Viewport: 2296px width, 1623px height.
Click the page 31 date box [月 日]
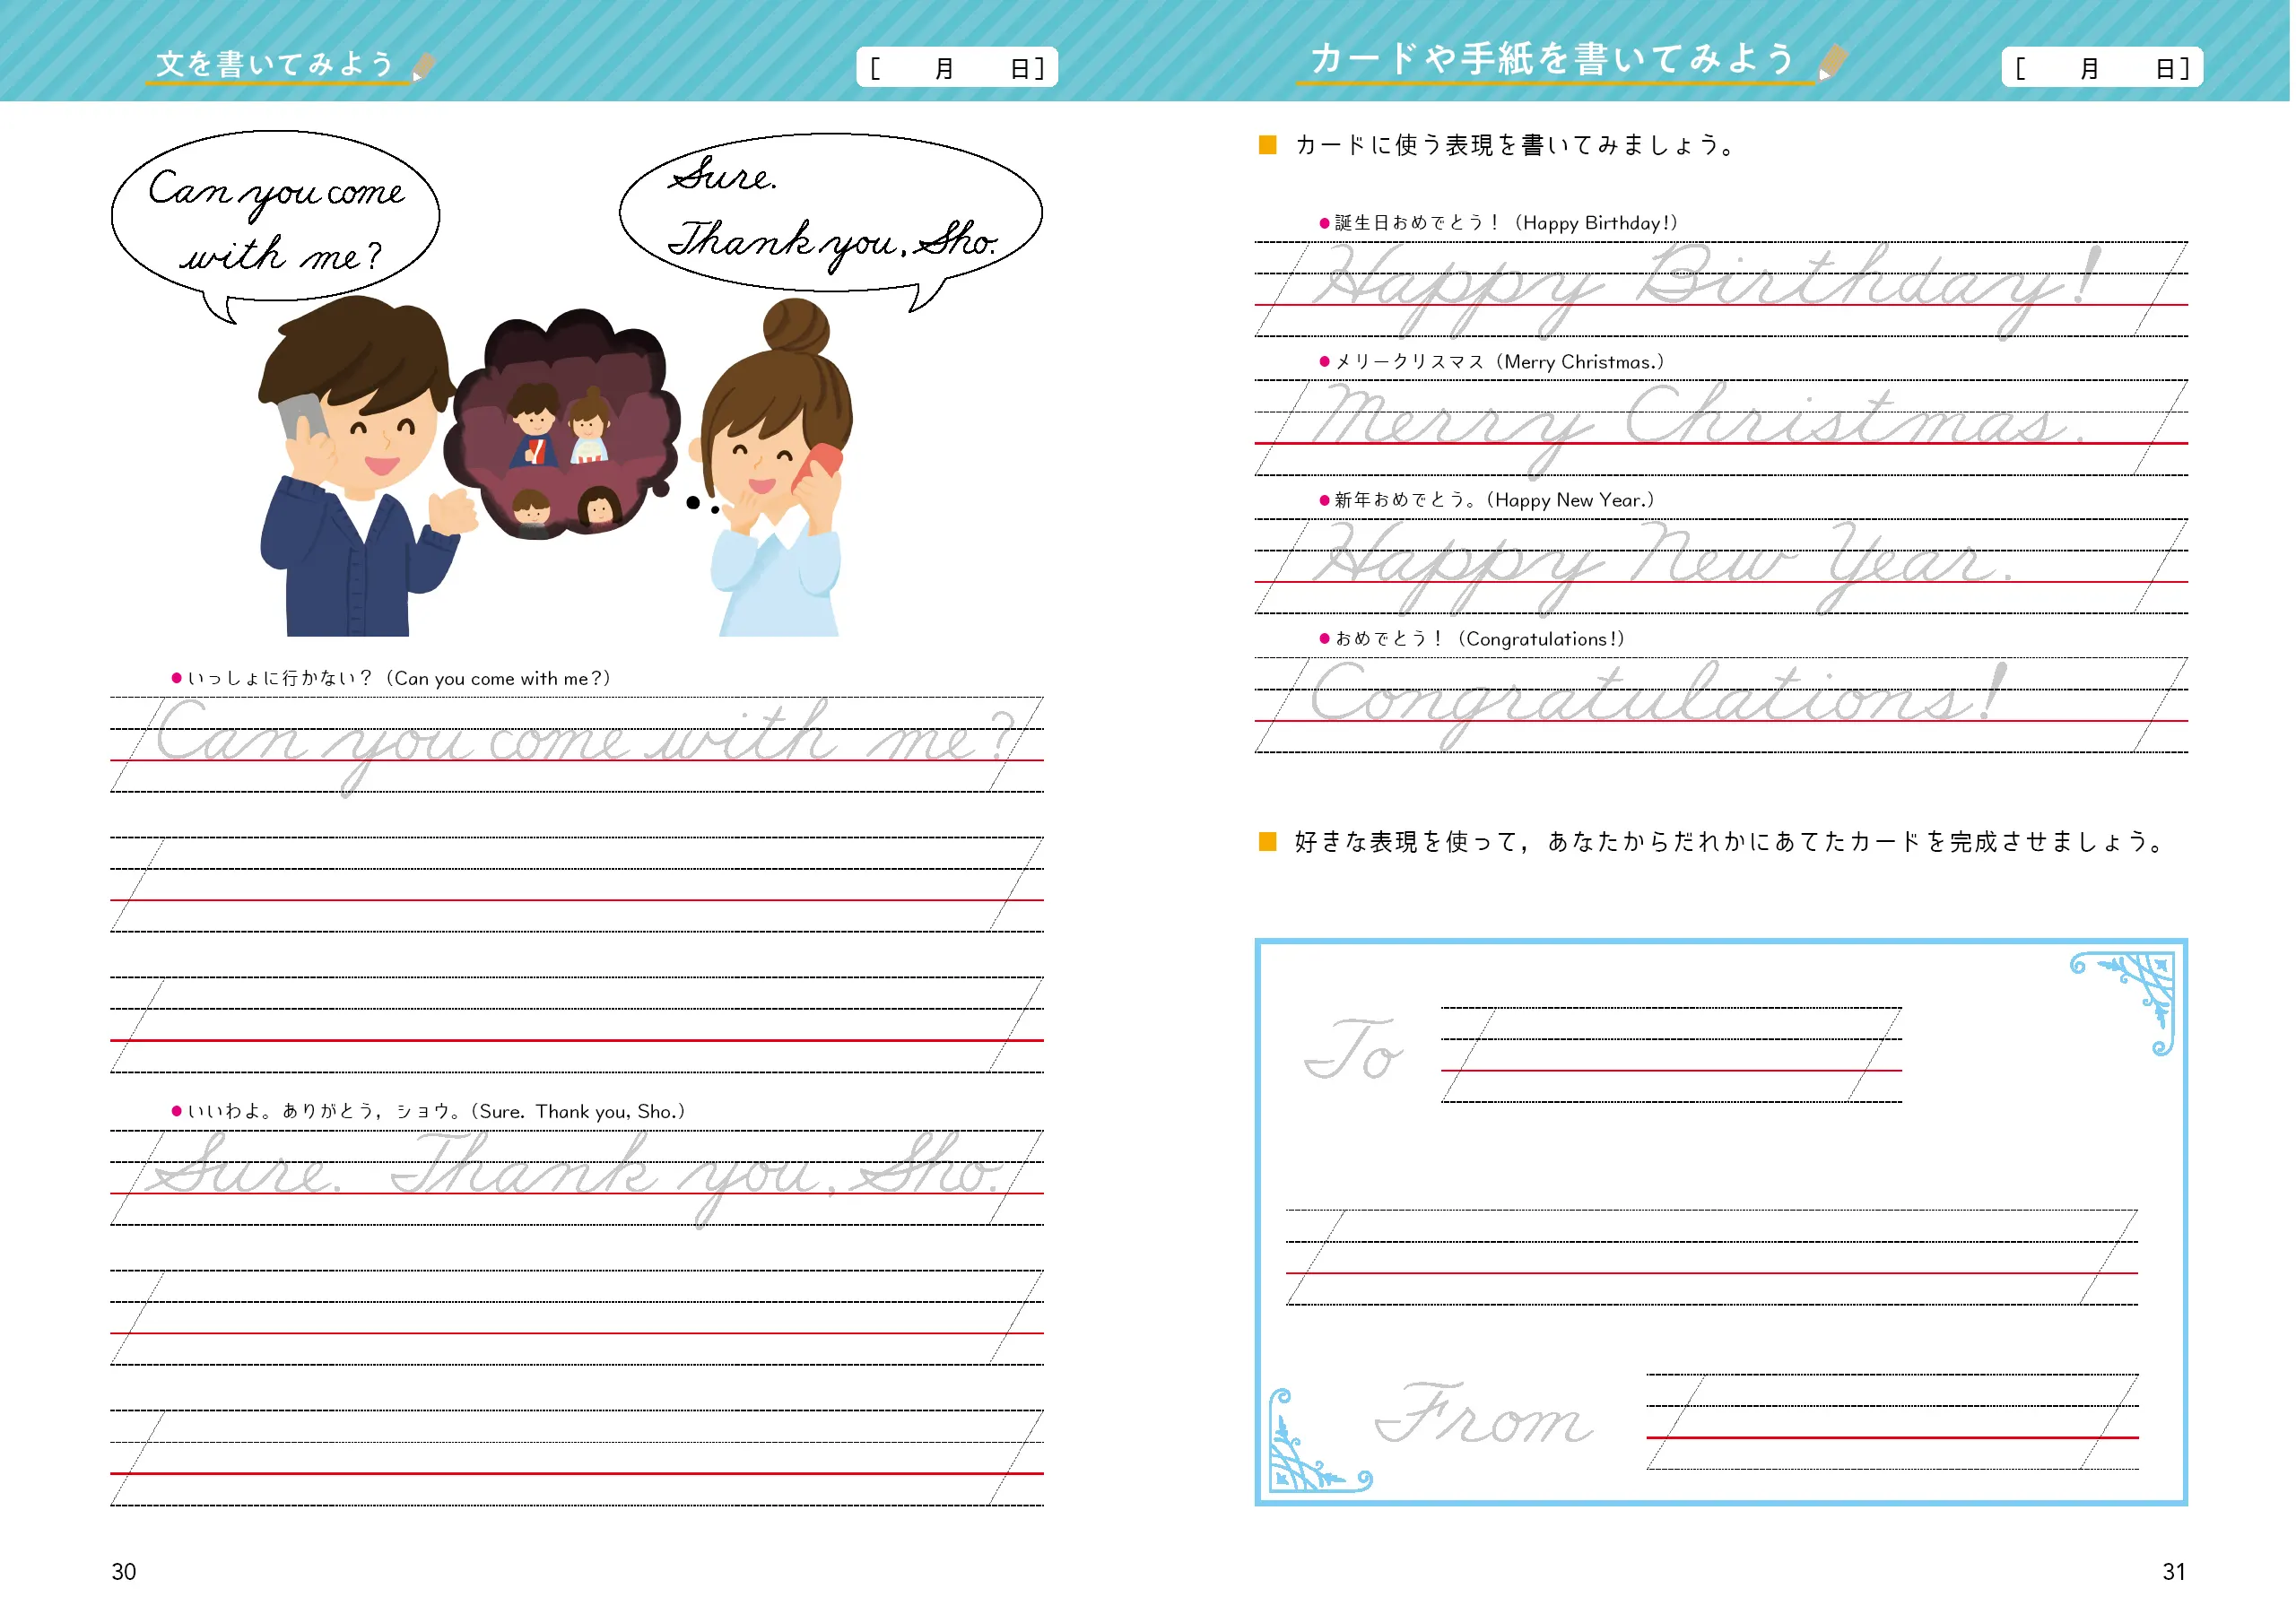pos(2102,68)
